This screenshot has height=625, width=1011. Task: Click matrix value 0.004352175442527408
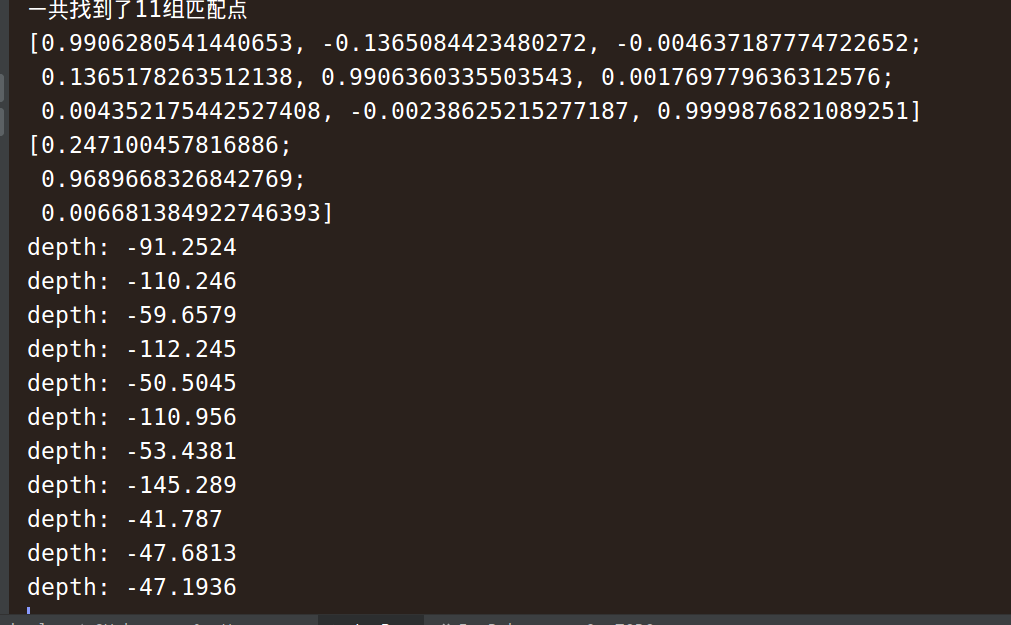(x=181, y=111)
